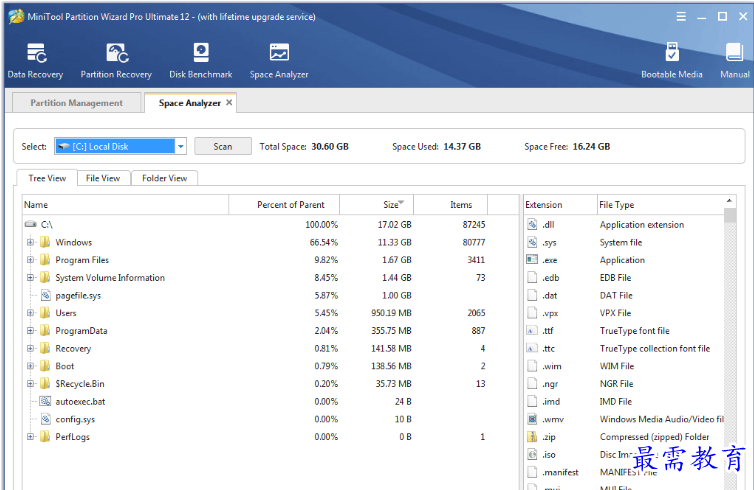Select the .manifest extension row
The height and width of the screenshot is (490, 754).
[625, 472]
